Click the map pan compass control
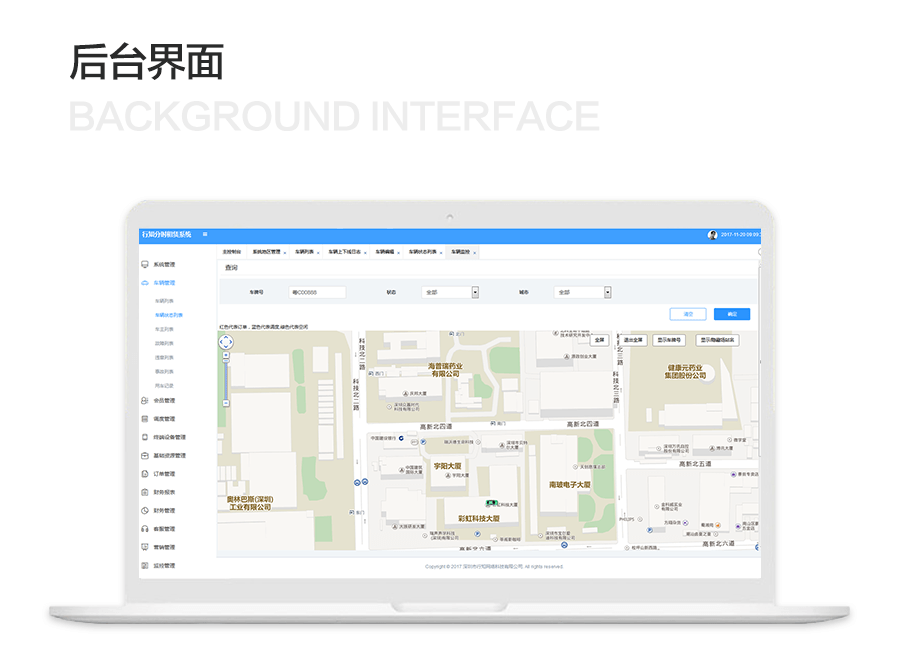The width and height of the screenshot is (900, 660). click(226, 342)
